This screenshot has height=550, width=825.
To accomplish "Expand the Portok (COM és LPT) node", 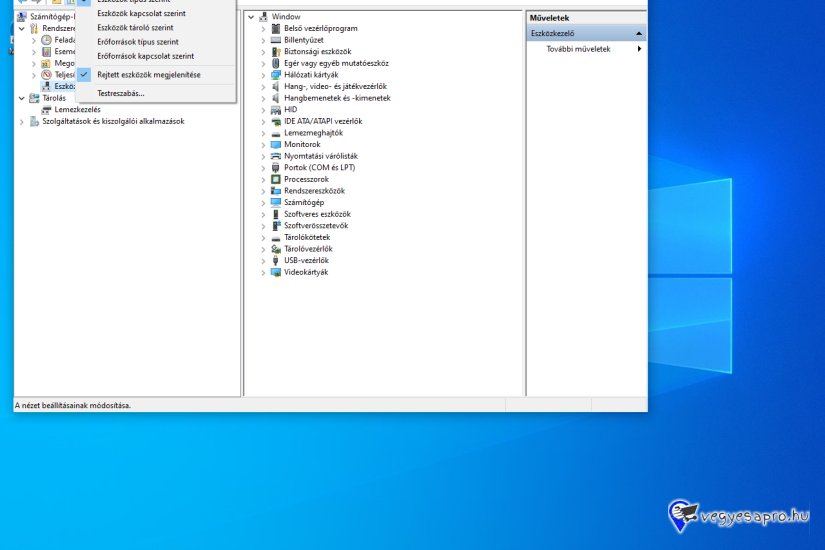I will (x=263, y=168).
